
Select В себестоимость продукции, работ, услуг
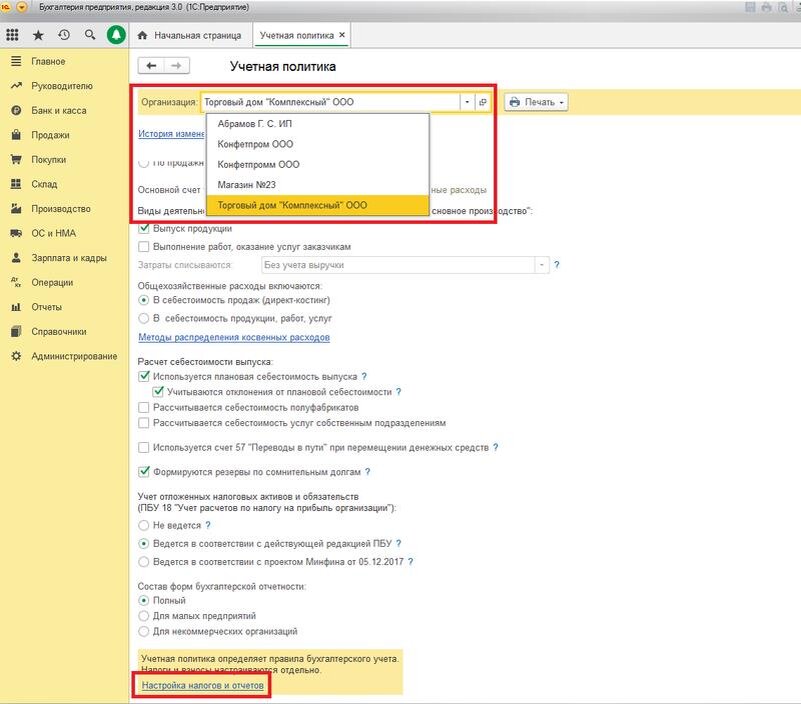(x=144, y=318)
